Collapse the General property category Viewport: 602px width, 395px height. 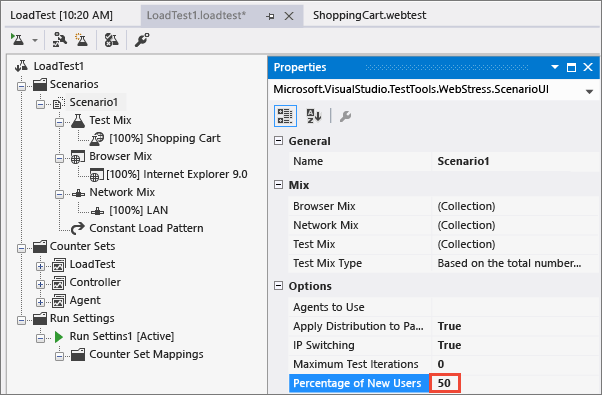tap(278, 141)
